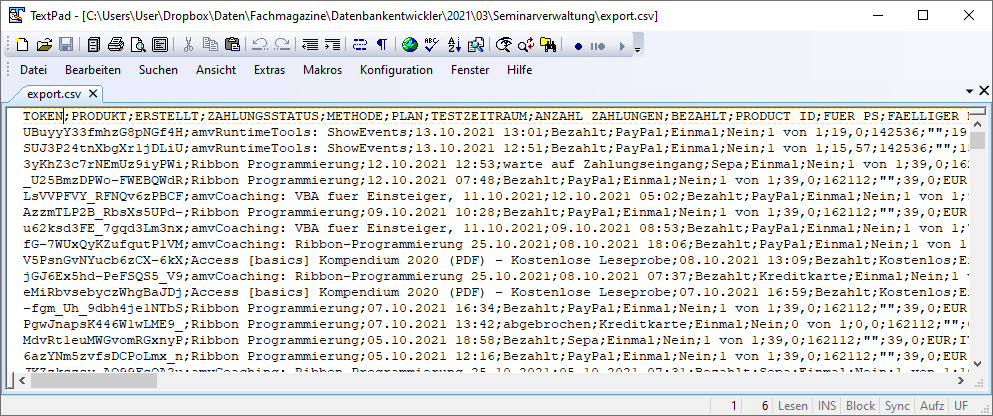Image resolution: width=993 pixels, height=416 pixels.
Task: Click the vertical scrollbar thumb
Action: pyautogui.click(x=979, y=140)
